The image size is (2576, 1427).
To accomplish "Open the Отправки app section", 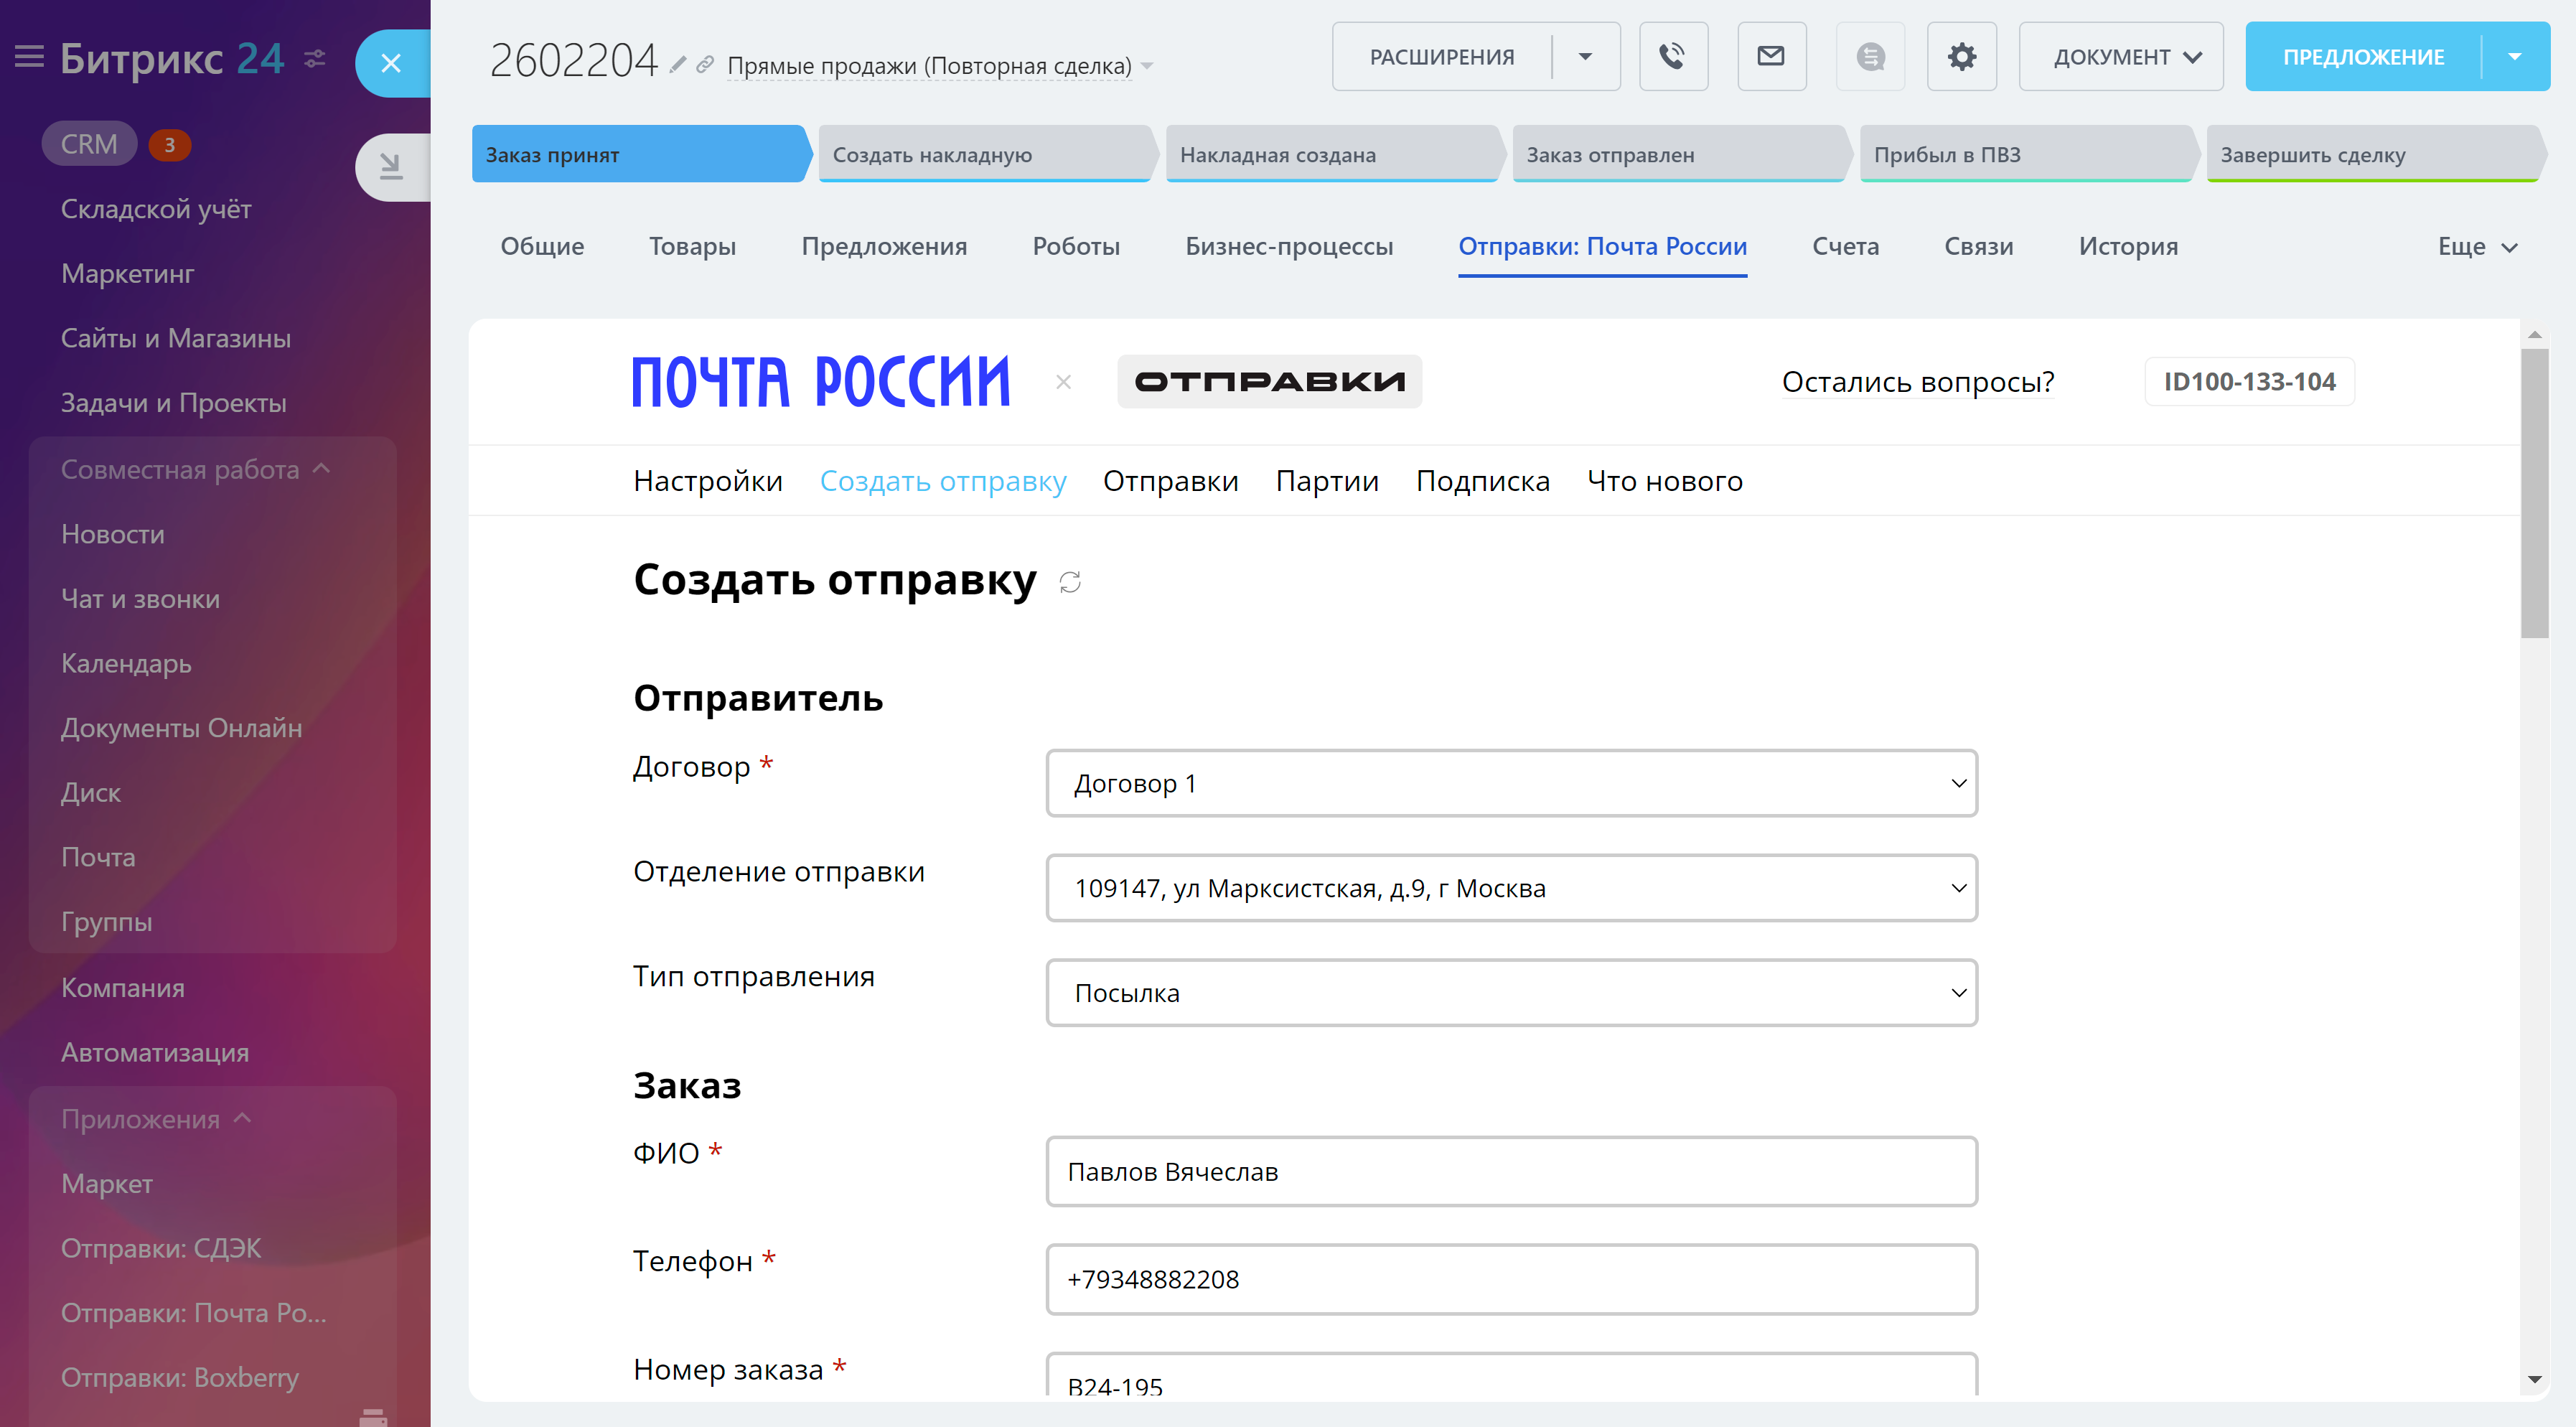I will point(1170,481).
